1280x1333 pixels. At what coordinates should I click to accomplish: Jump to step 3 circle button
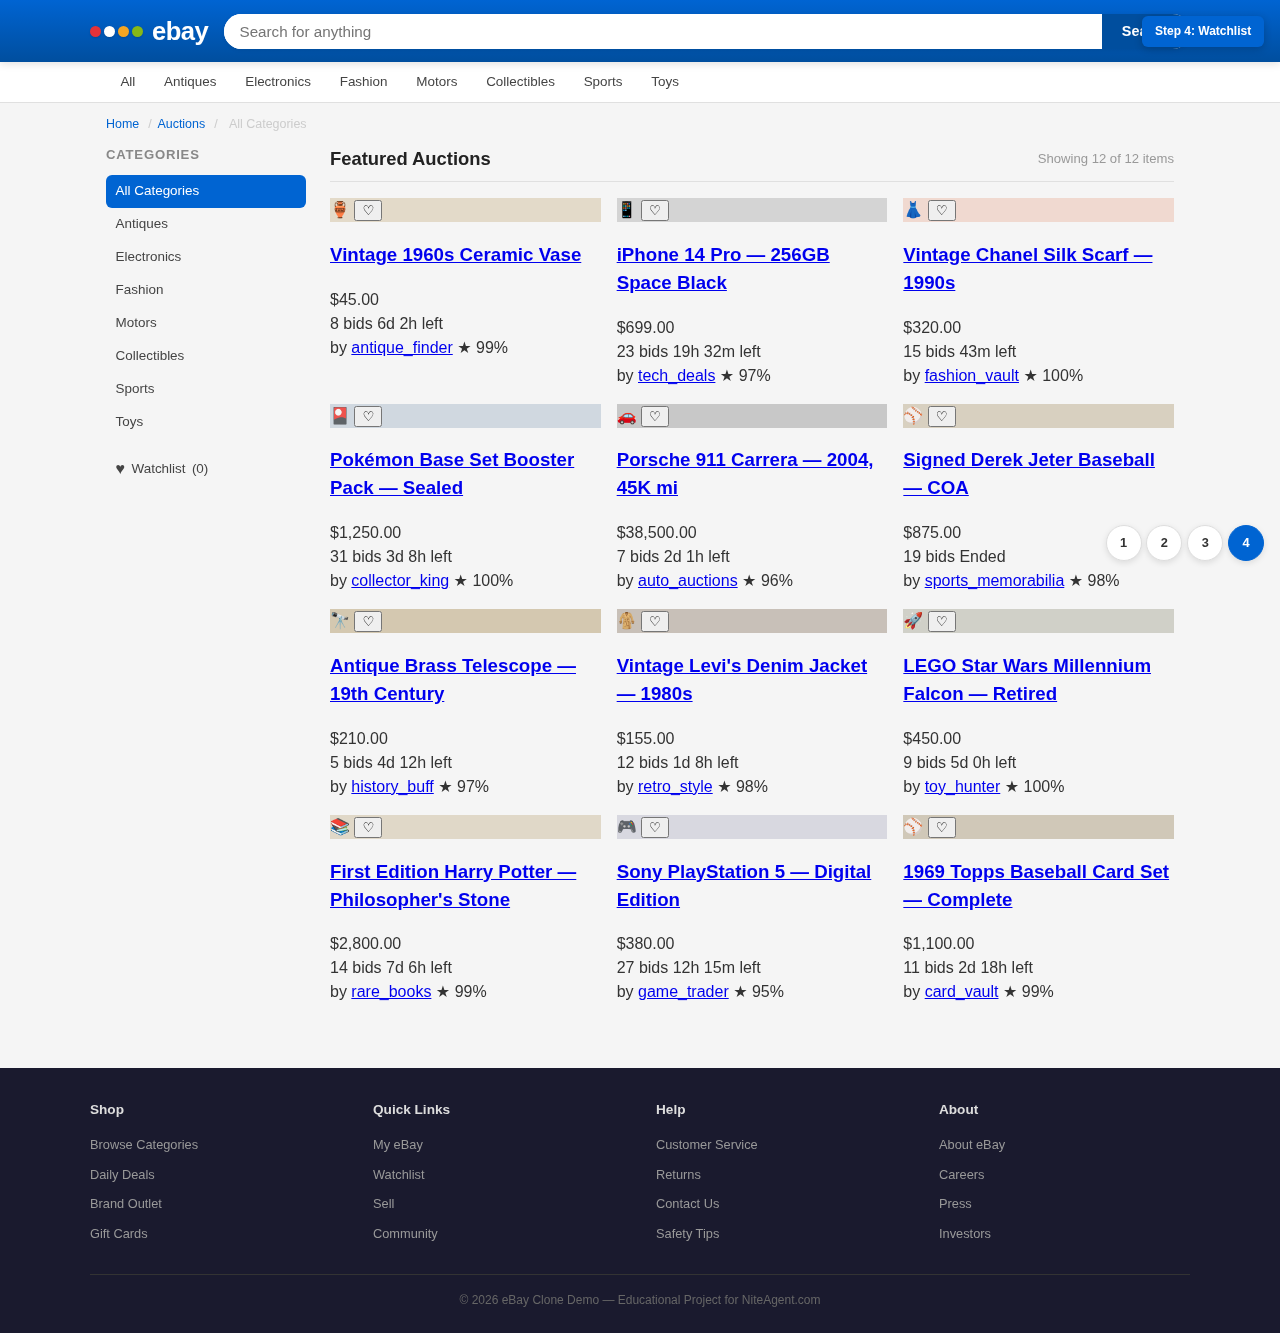(x=1205, y=543)
